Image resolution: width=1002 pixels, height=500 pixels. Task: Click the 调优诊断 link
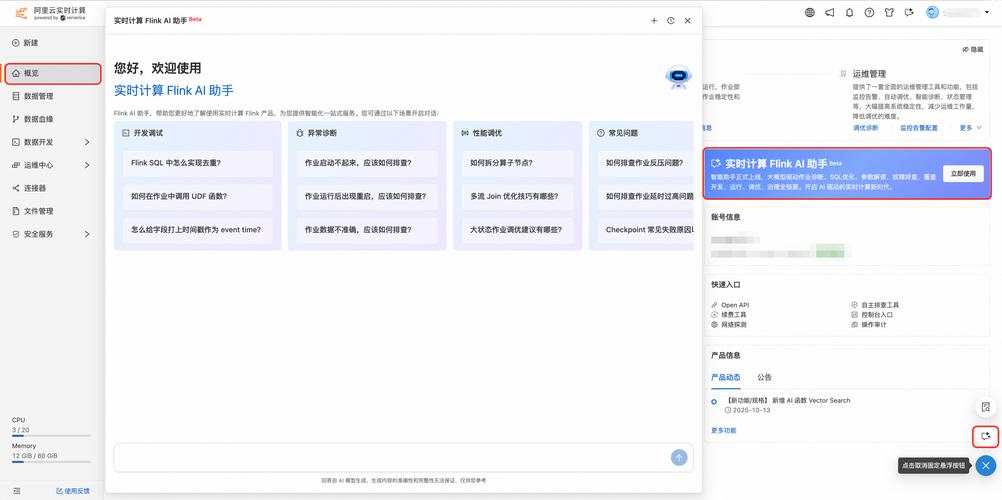pyautogui.click(x=865, y=128)
